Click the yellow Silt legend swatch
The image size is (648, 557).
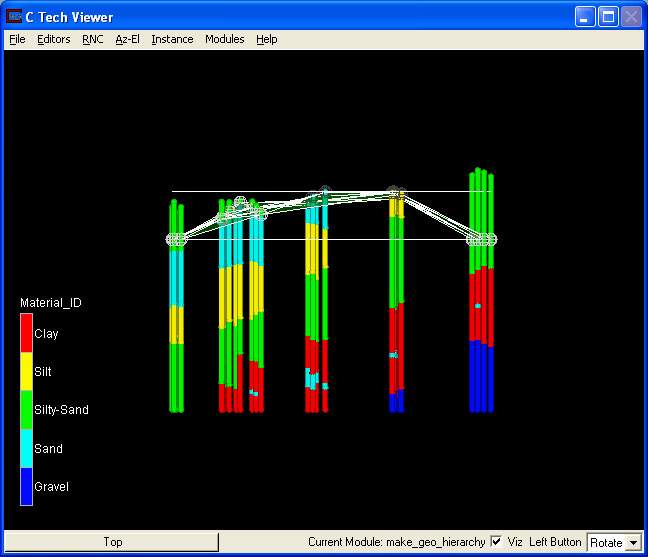26,371
